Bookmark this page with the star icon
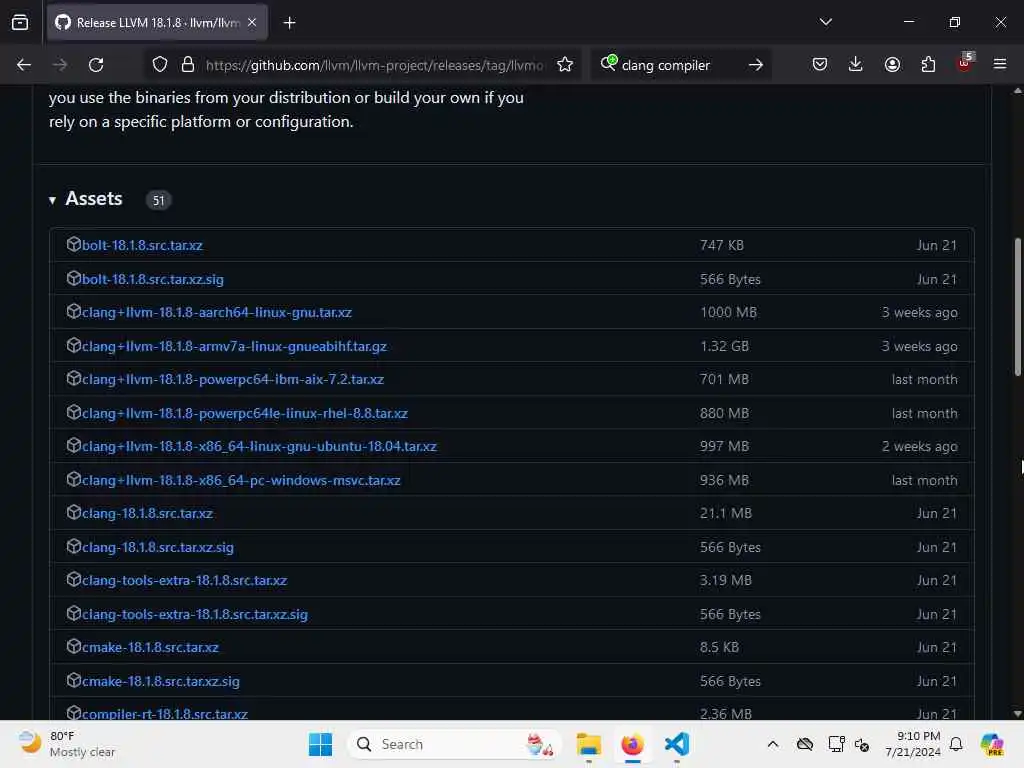 [565, 65]
